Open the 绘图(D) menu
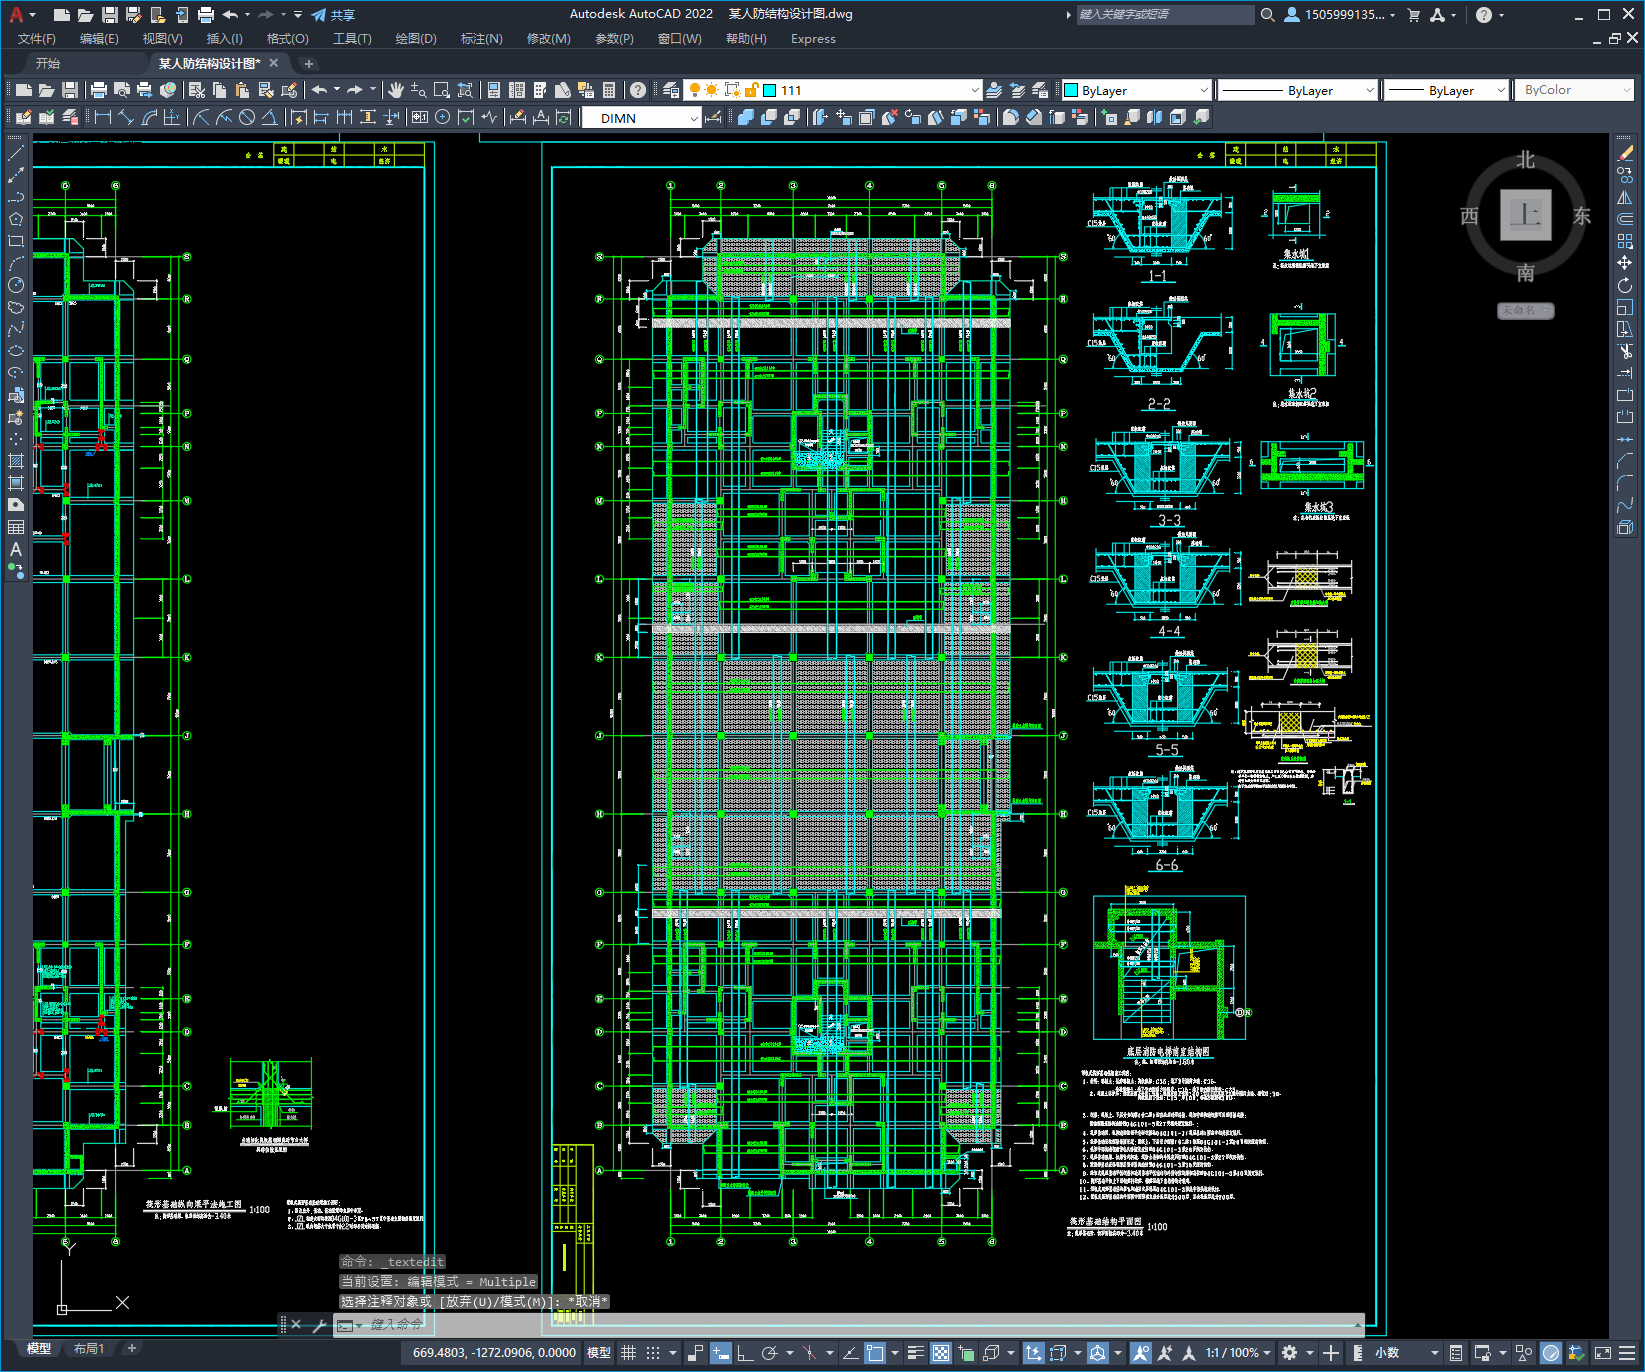This screenshot has height=1372, width=1645. (x=415, y=39)
